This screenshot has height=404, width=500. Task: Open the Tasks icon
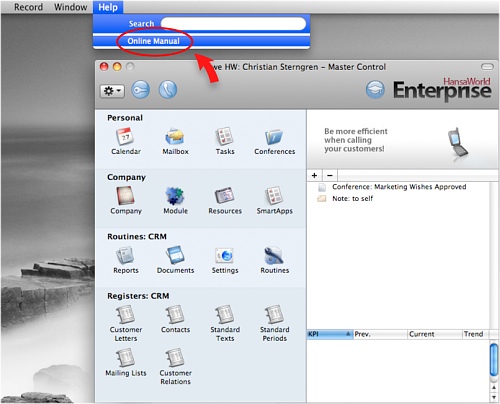coord(224,137)
